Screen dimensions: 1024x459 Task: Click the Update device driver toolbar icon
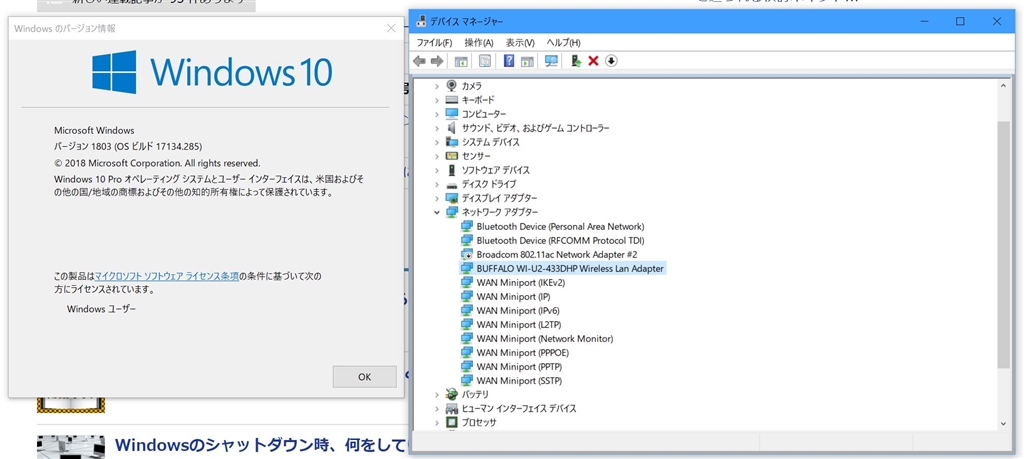576,61
